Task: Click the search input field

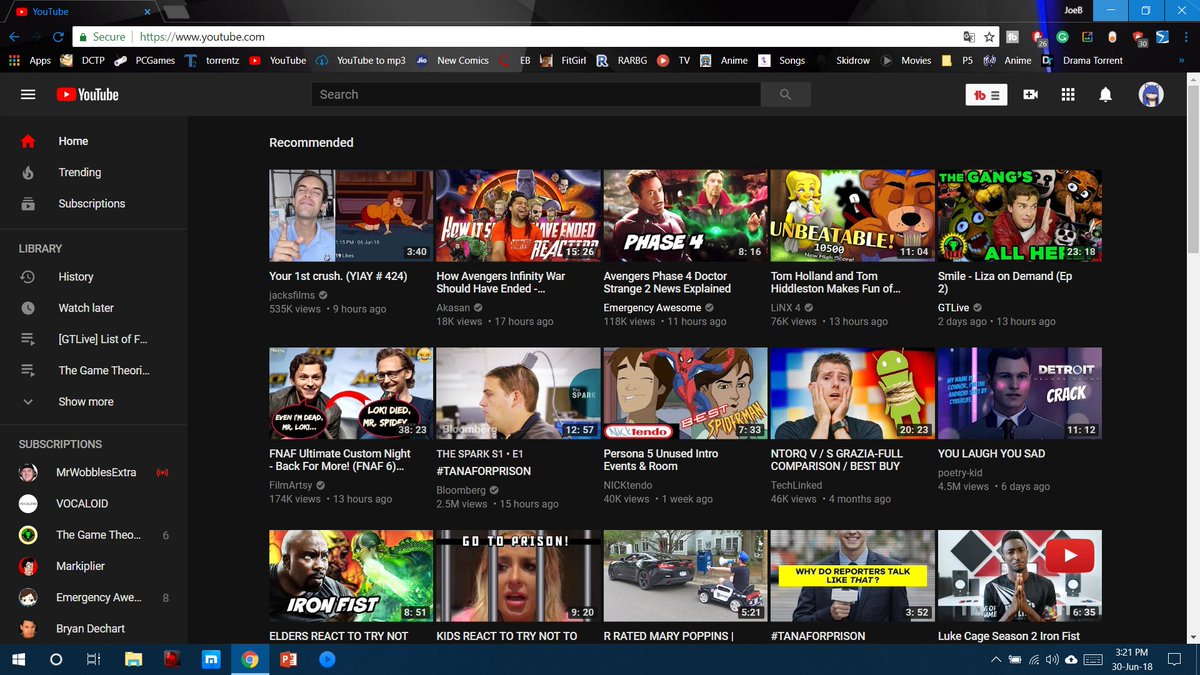Action: coord(536,94)
